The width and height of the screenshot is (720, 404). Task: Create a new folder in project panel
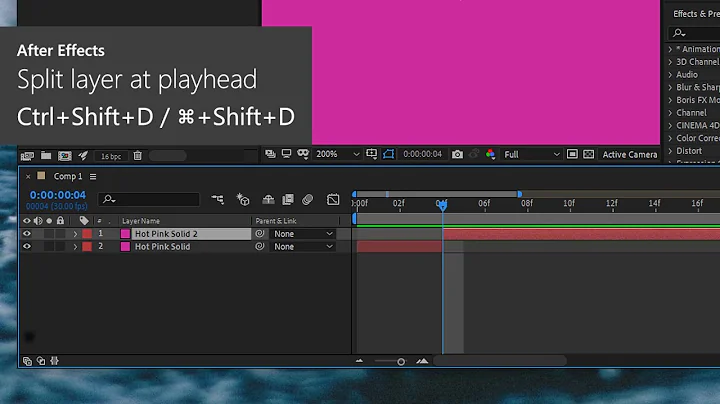click(x=46, y=156)
